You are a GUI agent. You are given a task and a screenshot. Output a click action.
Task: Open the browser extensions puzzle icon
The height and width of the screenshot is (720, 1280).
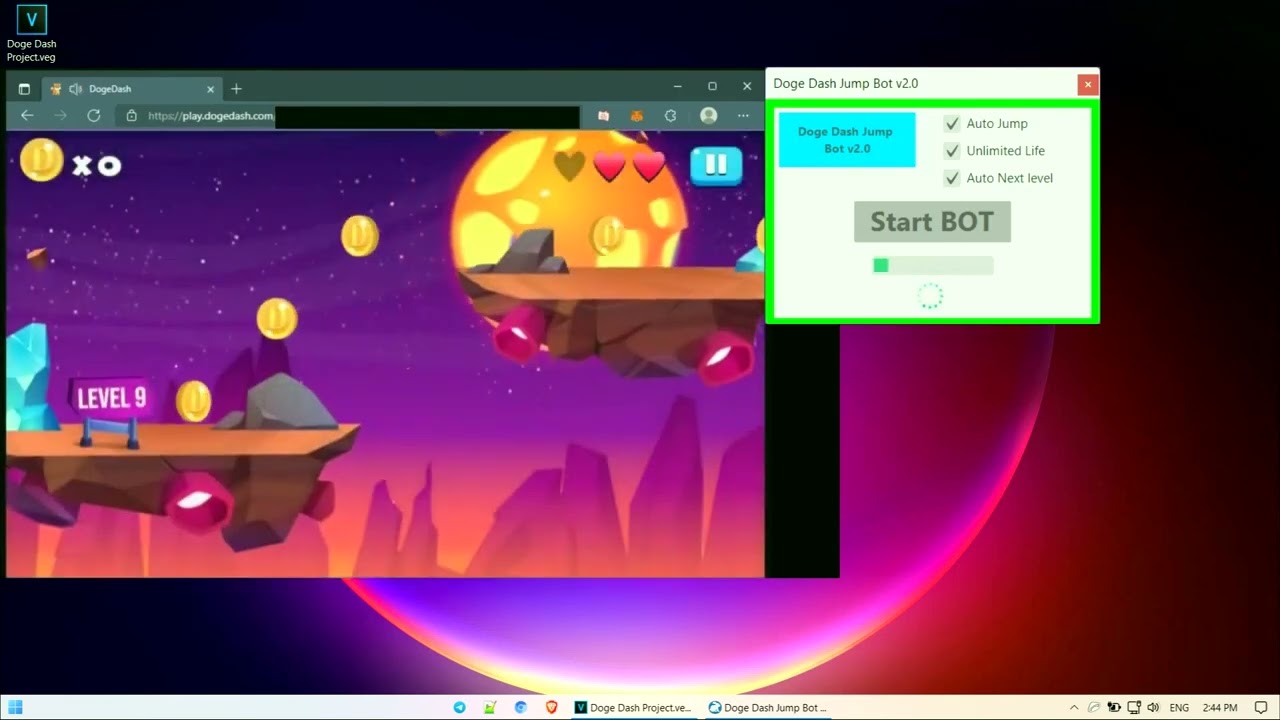671,116
